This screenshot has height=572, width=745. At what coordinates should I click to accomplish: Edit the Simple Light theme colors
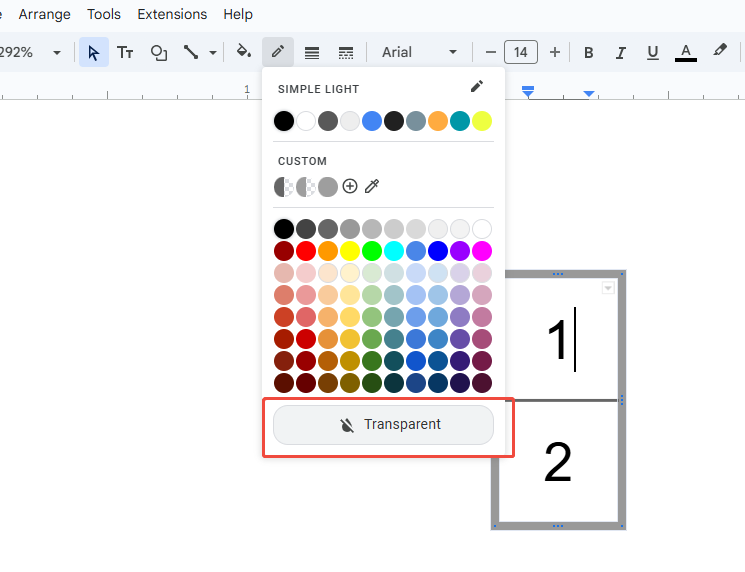tap(477, 88)
